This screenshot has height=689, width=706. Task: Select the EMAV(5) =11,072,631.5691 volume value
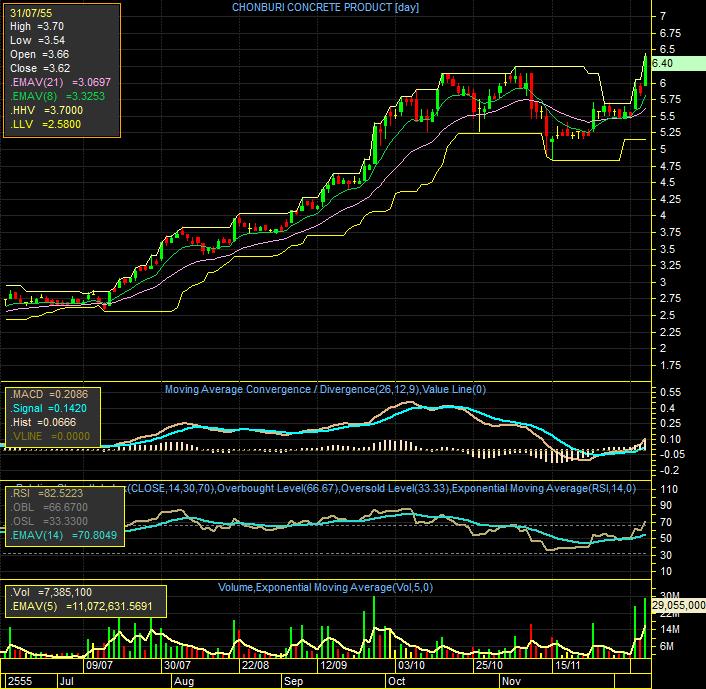[x=81, y=607]
